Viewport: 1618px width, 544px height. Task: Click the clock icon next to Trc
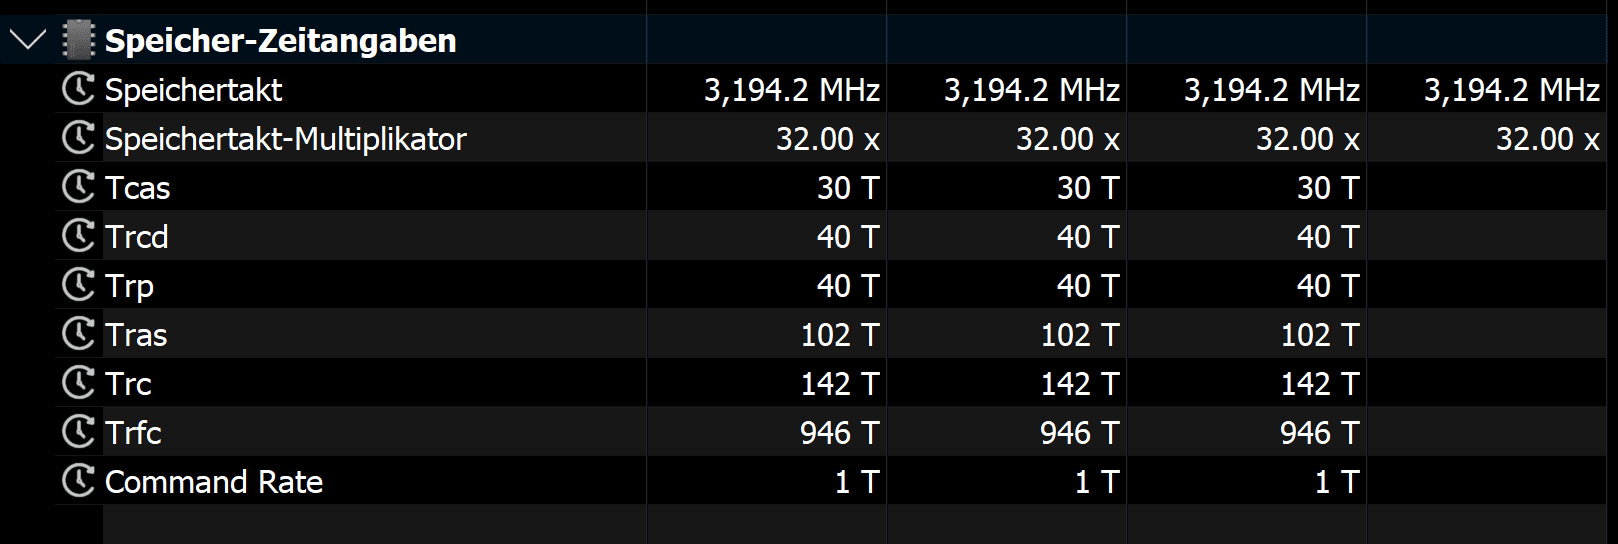(78, 383)
